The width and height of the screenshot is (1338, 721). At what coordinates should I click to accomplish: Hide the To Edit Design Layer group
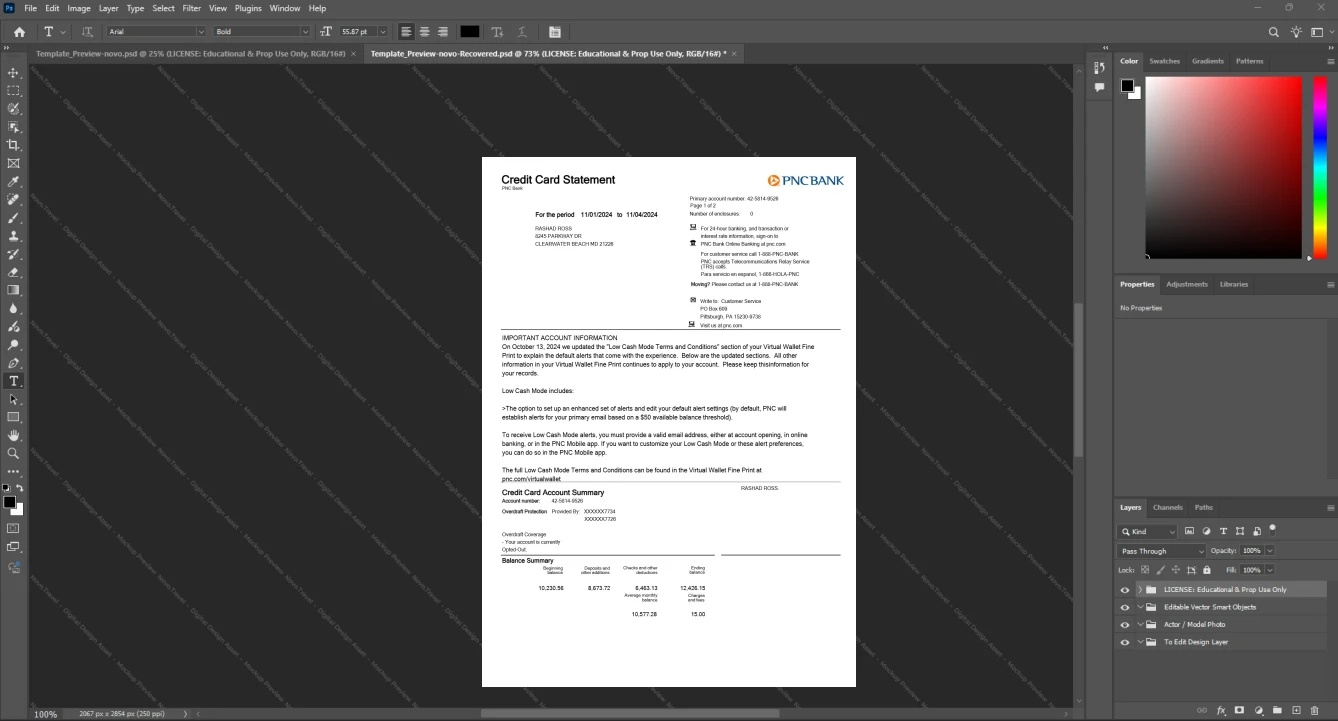1125,642
